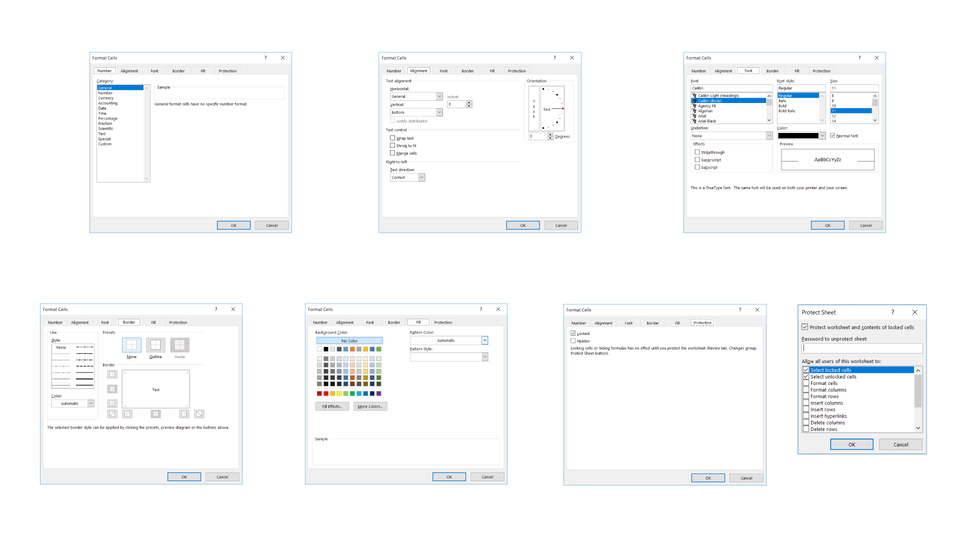Click the Inside border preset icon

coord(180,345)
